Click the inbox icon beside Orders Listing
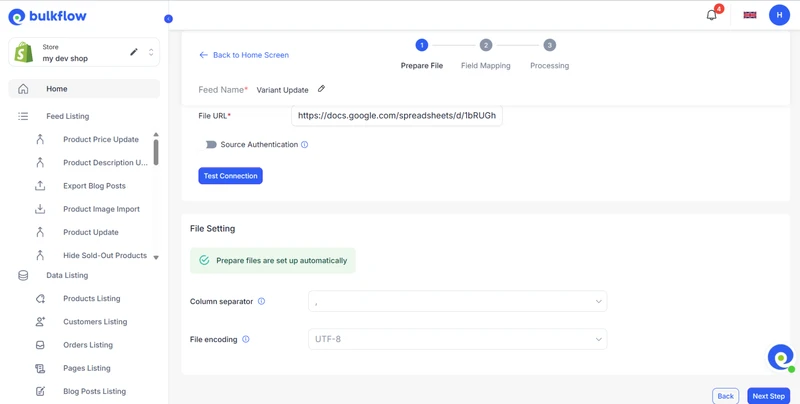Screen dimensions: 800x404 click(40, 345)
